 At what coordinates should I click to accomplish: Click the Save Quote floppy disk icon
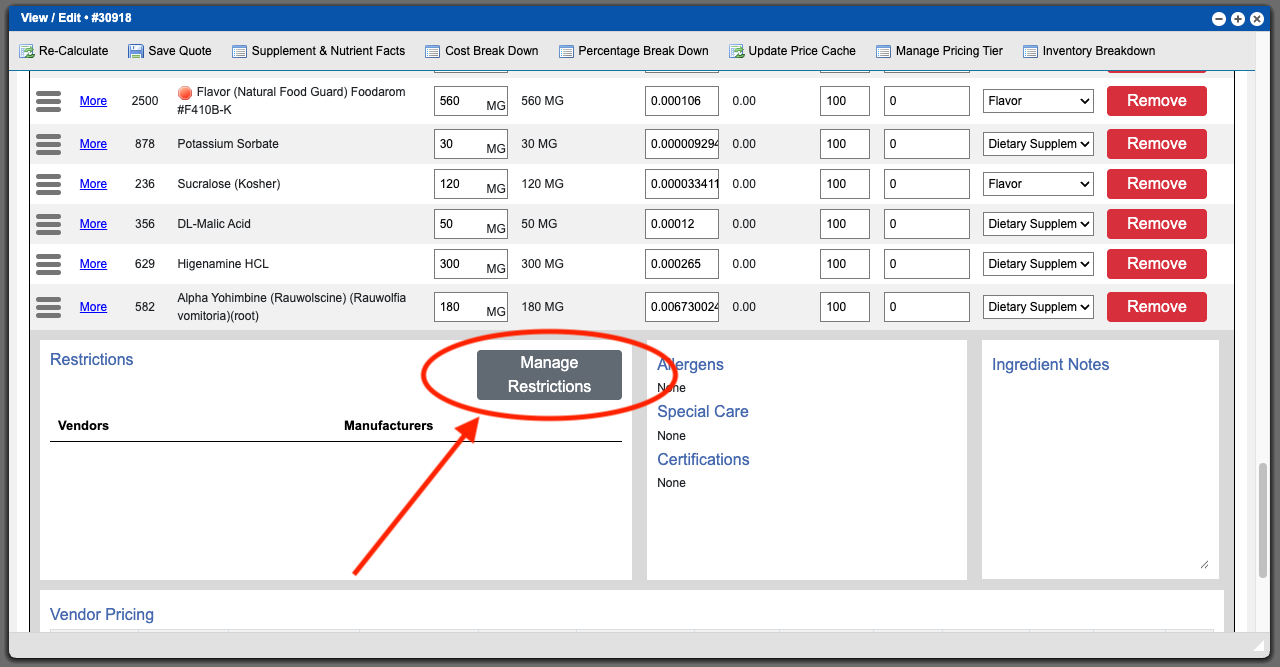click(x=136, y=51)
